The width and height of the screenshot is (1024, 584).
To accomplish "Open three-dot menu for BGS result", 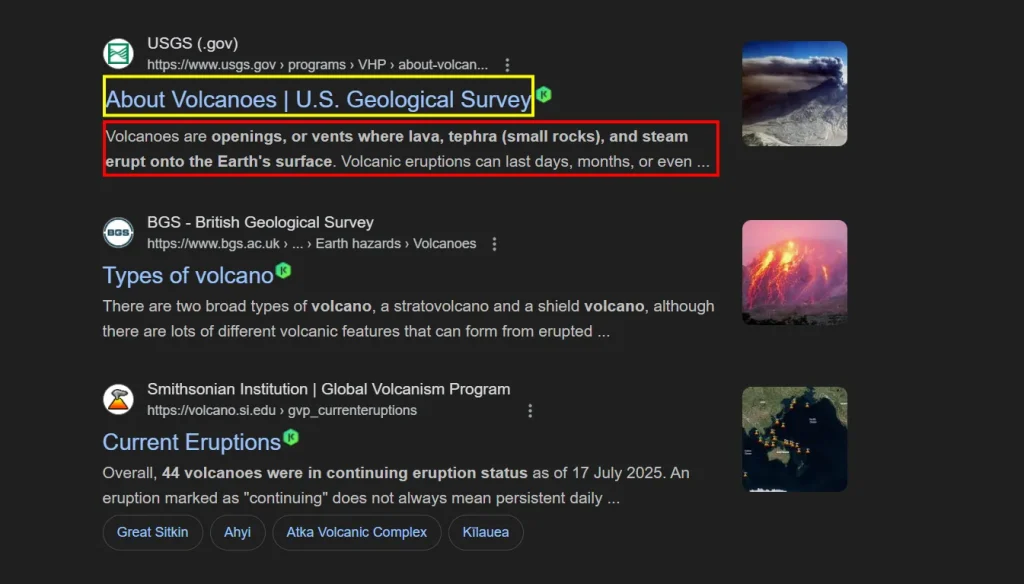I will pyautogui.click(x=494, y=244).
